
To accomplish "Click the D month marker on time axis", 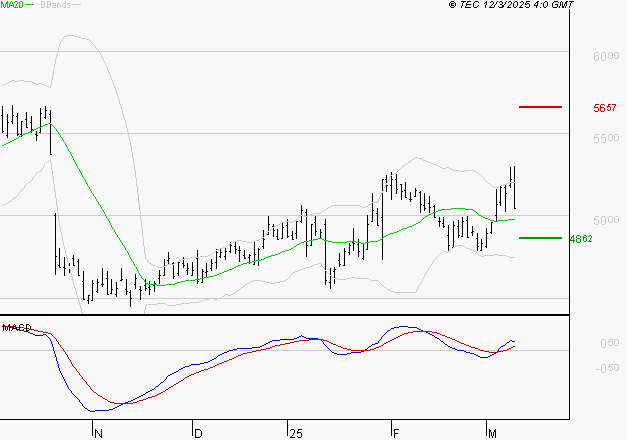I will point(198,433).
